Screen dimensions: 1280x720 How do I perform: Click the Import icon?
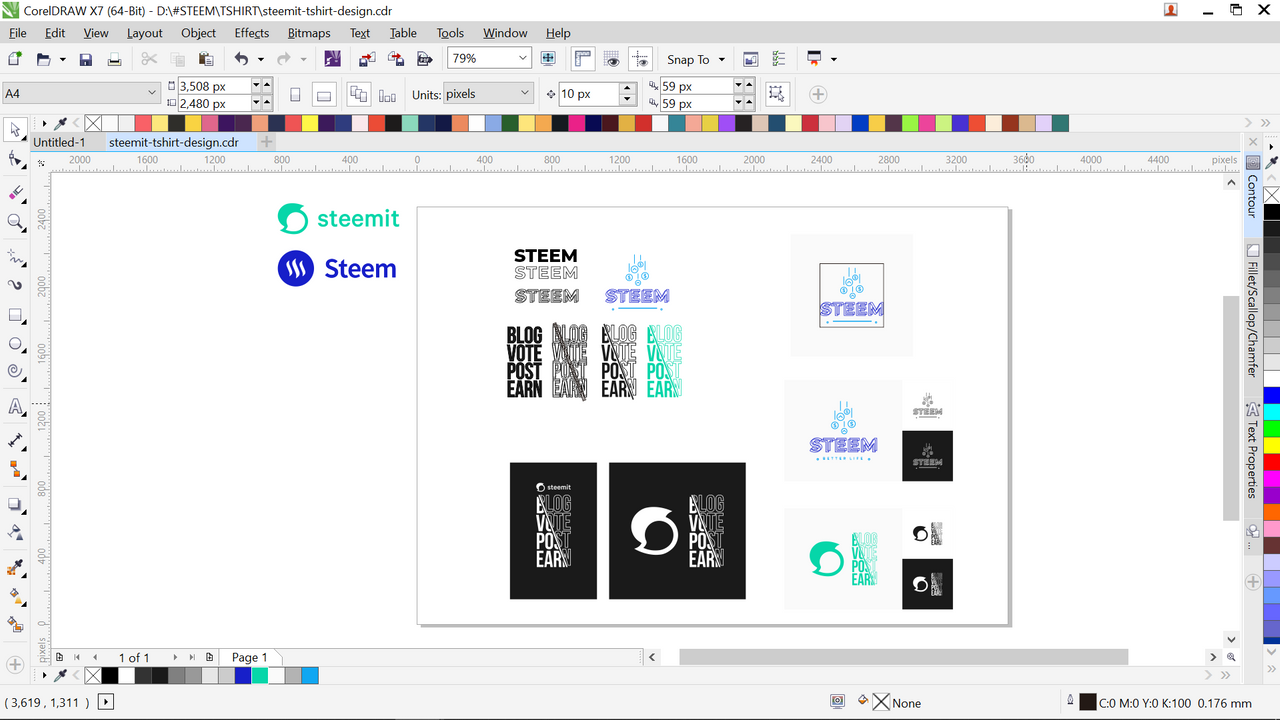pyautogui.click(x=365, y=59)
